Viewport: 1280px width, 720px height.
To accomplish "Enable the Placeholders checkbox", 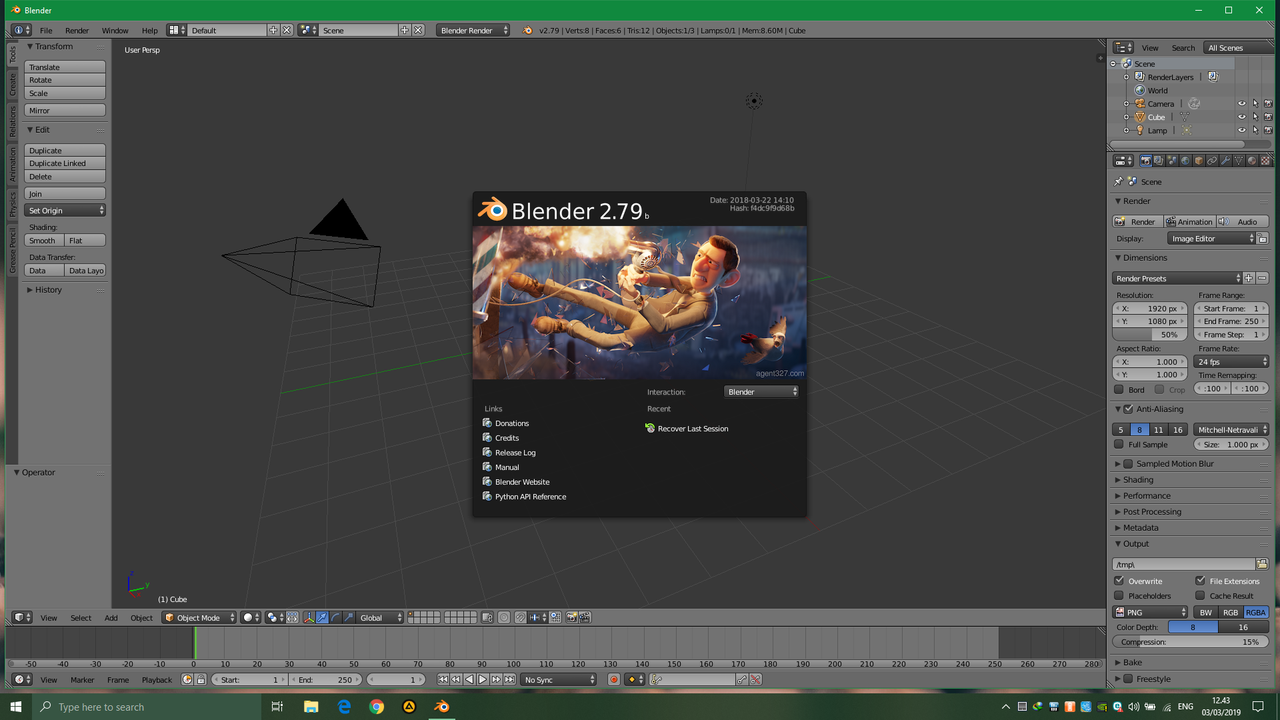I will [1119, 596].
